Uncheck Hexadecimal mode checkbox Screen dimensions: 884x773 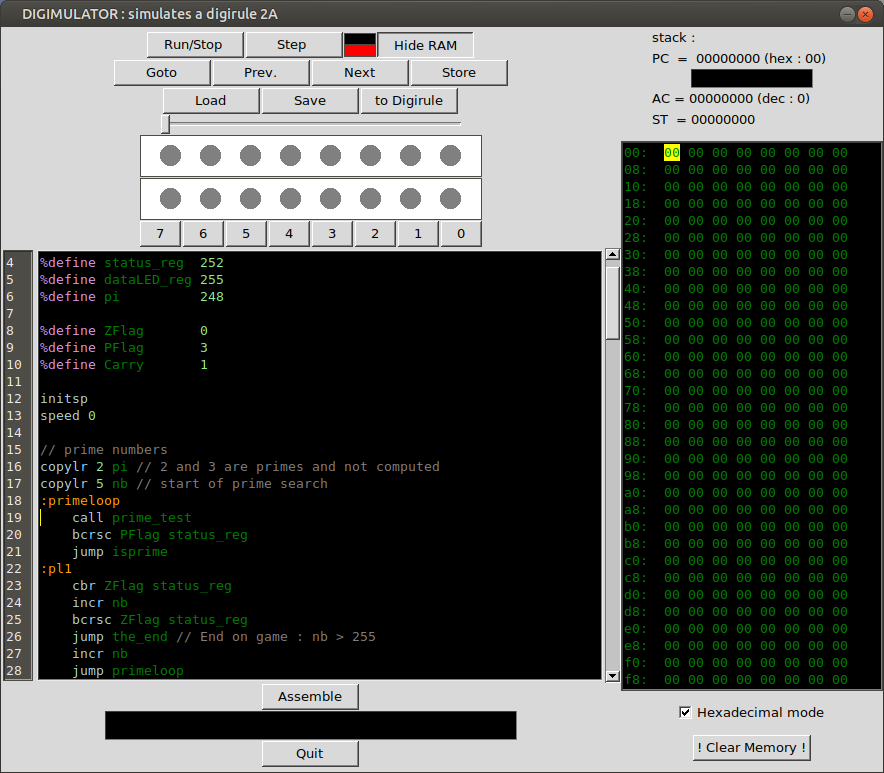pyautogui.click(x=685, y=713)
